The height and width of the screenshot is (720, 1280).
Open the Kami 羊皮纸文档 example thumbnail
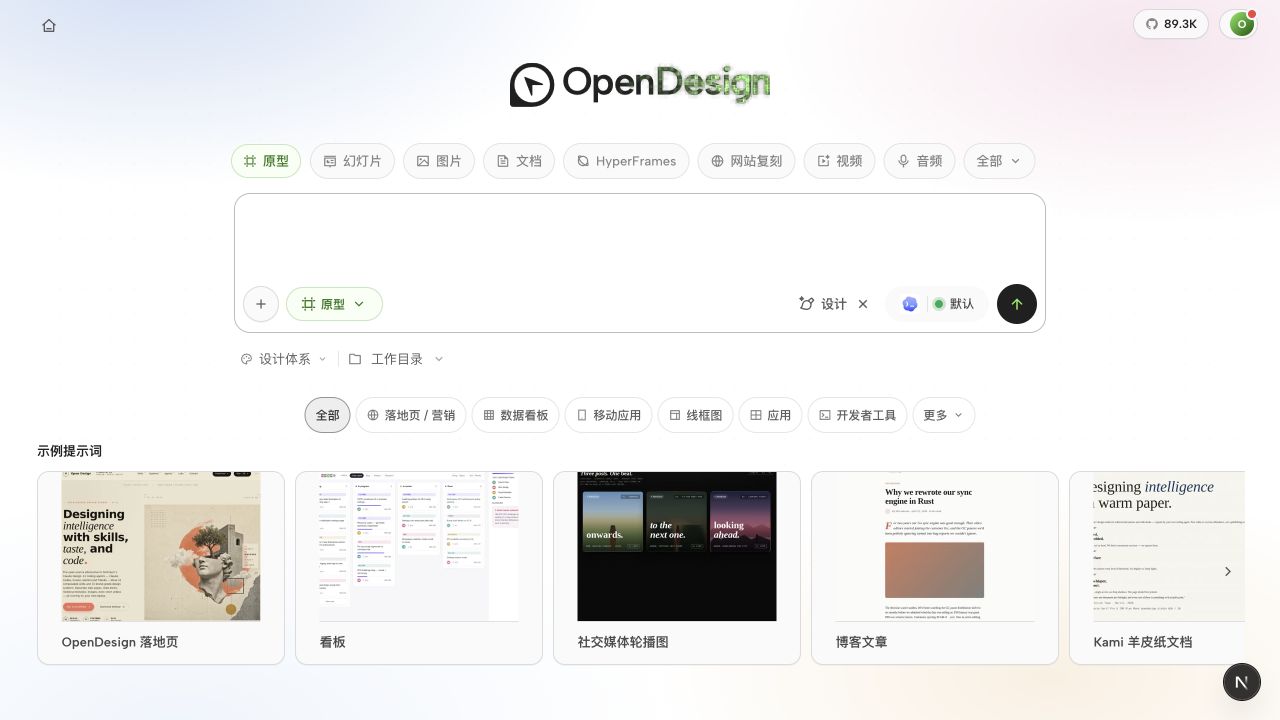[1169, 546]
